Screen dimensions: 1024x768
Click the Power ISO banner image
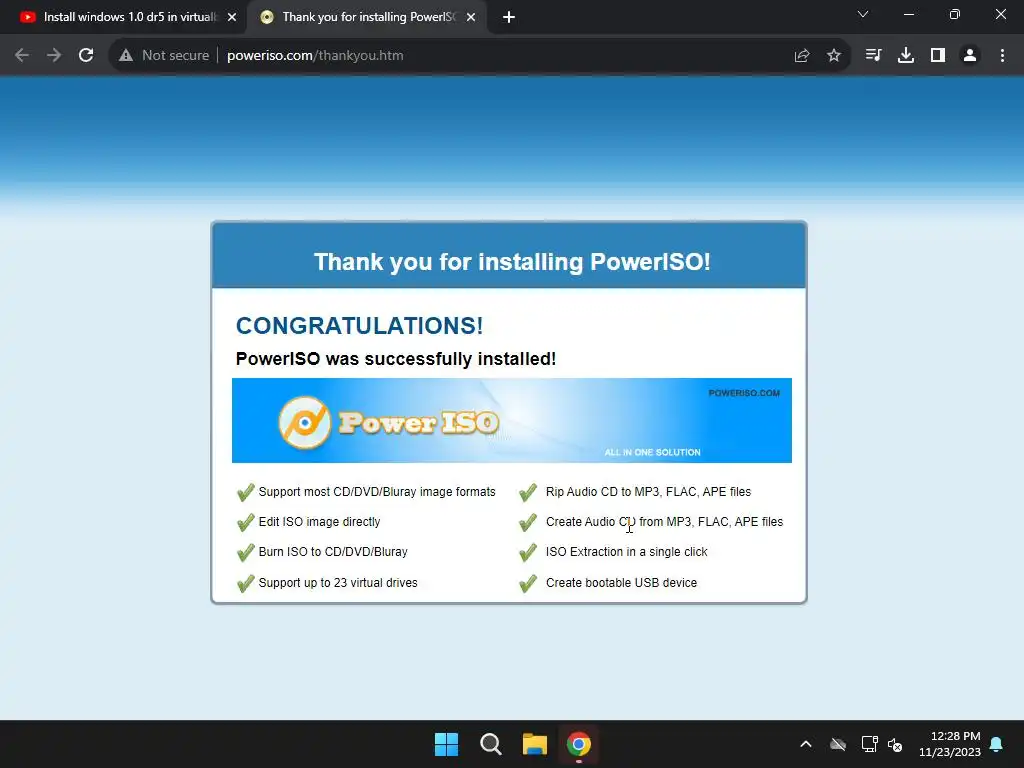click(512, 421)
